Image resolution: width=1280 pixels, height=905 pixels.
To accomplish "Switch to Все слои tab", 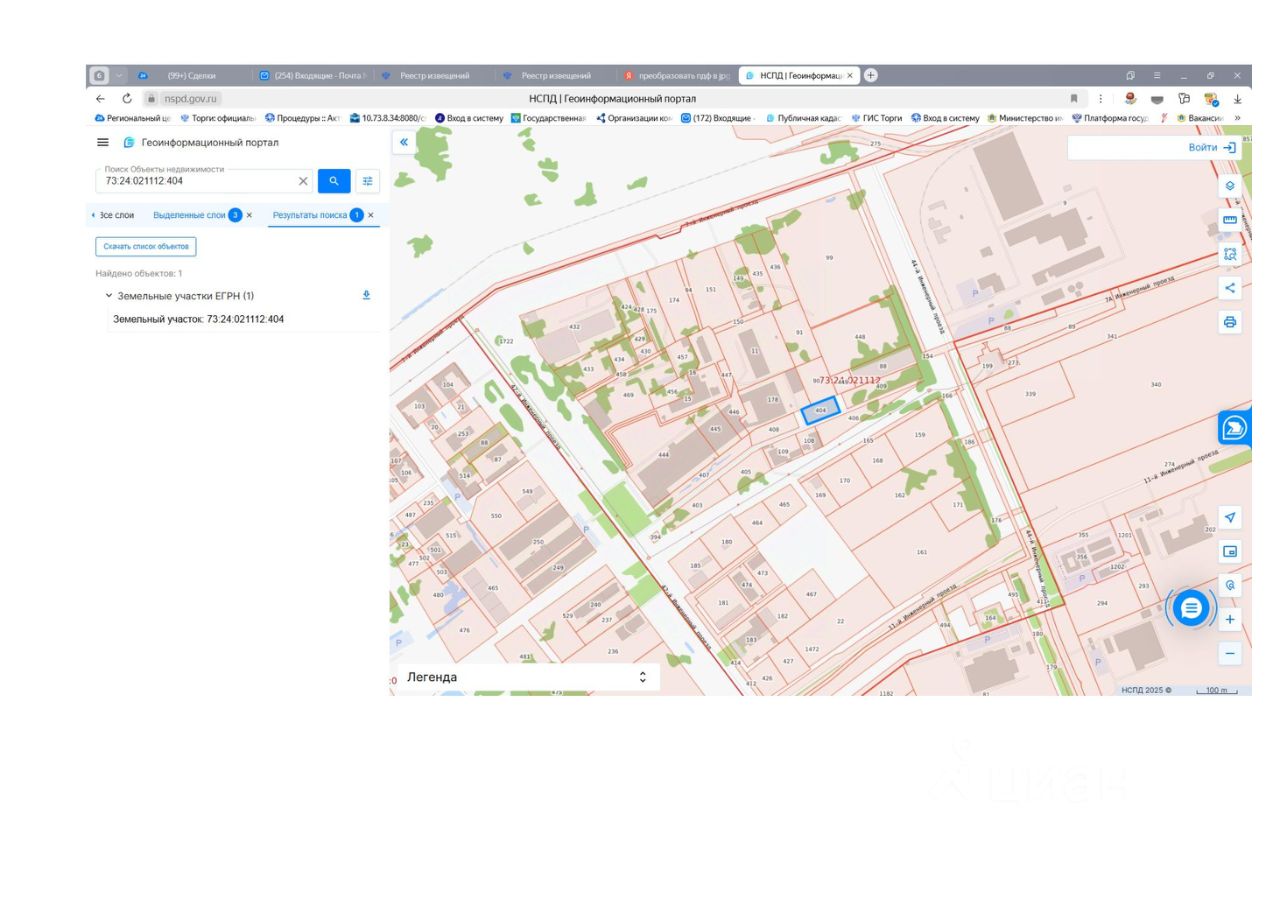I will [x=117, y=215].
